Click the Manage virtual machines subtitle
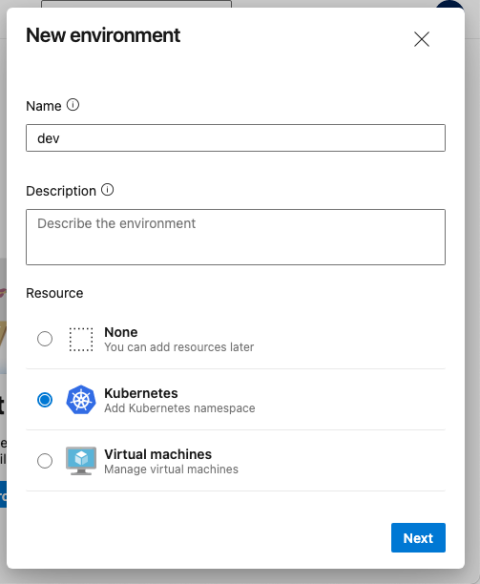The width and height of the screenshot is (480, 584). click(171, 469)
